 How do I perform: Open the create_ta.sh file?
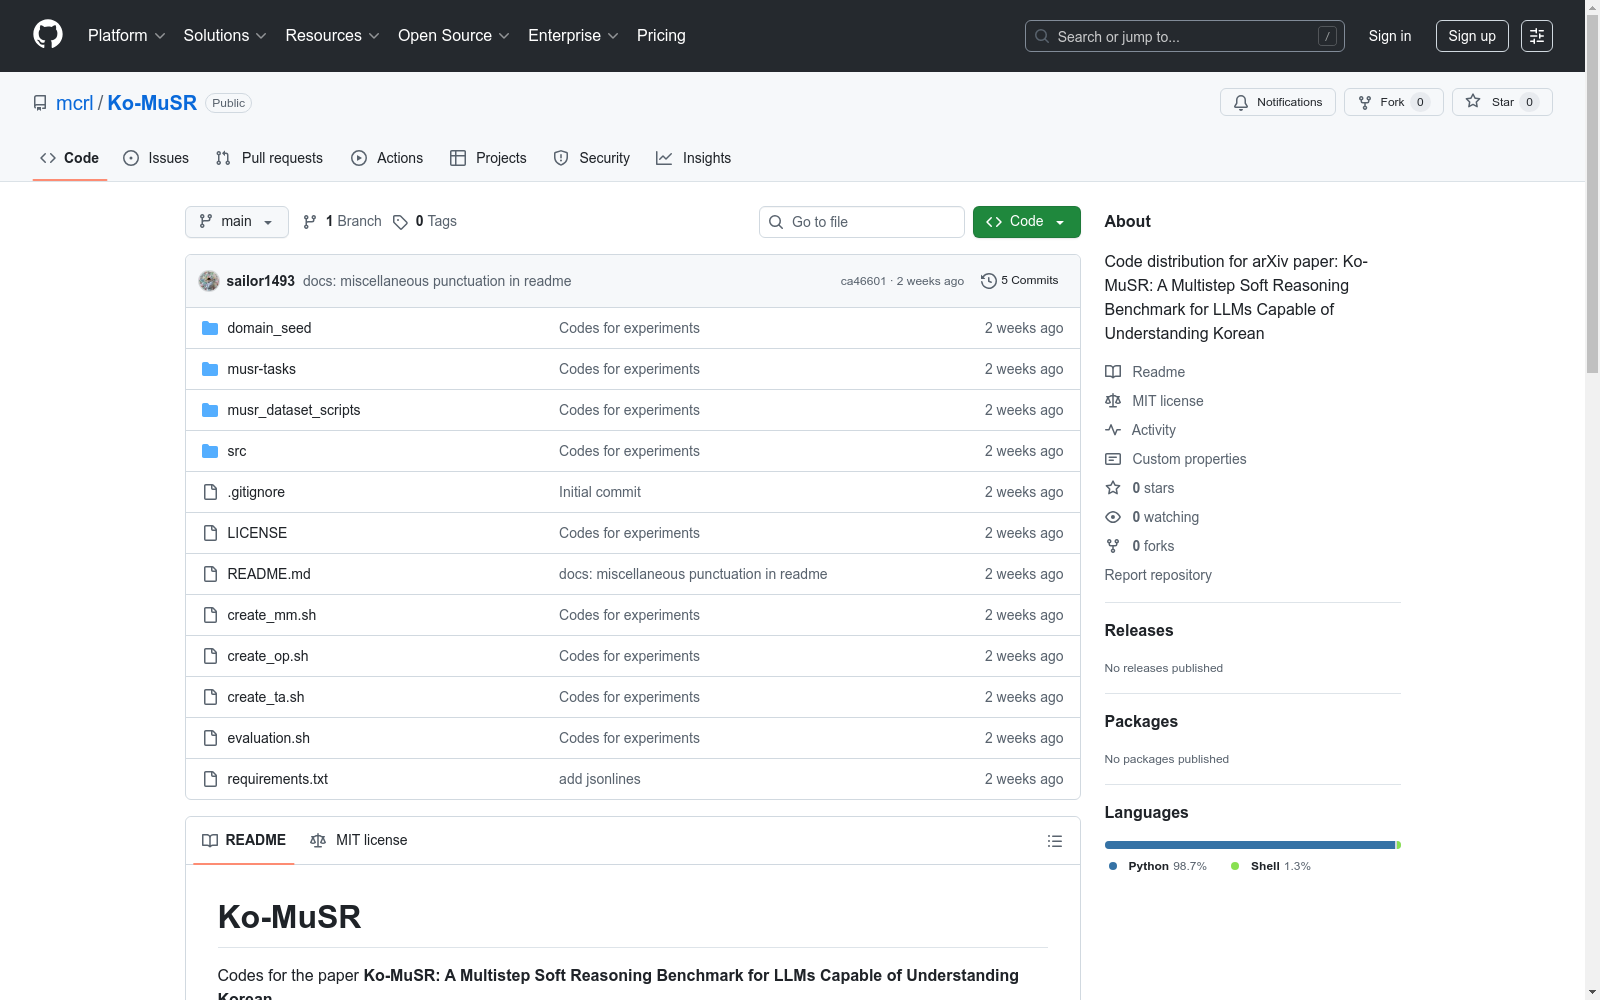pyautogui.click(x=266, y=697)
